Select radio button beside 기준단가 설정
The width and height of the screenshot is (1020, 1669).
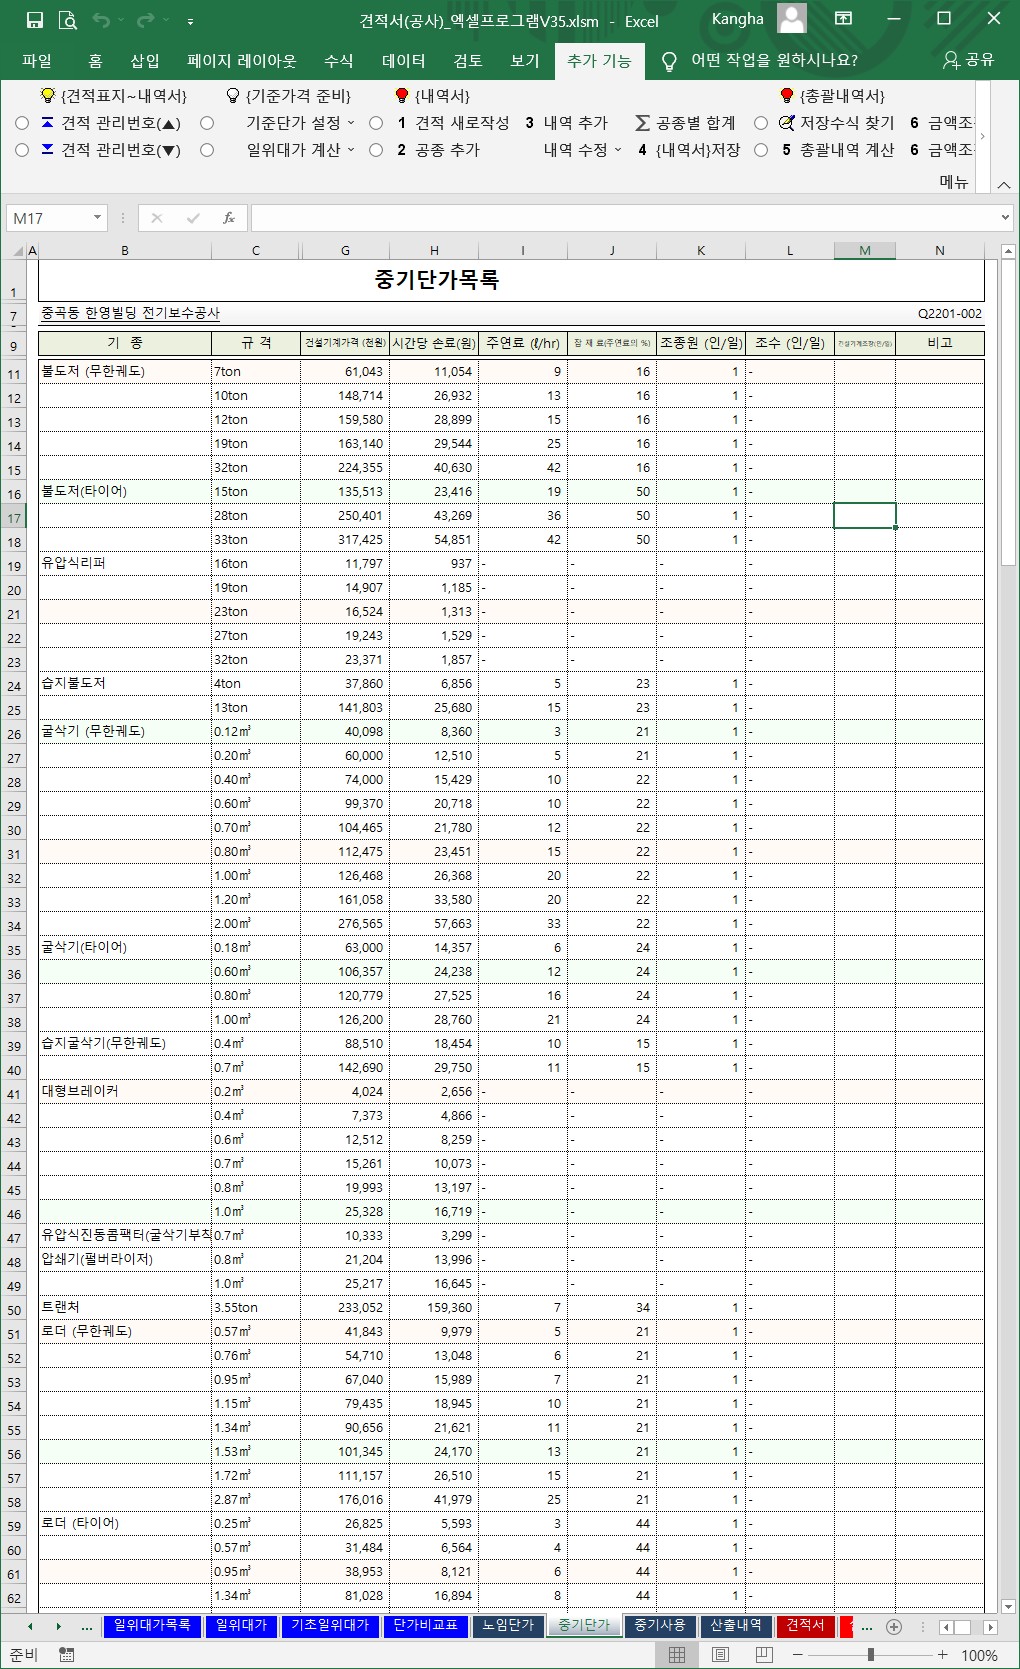(x=207, y=123)
